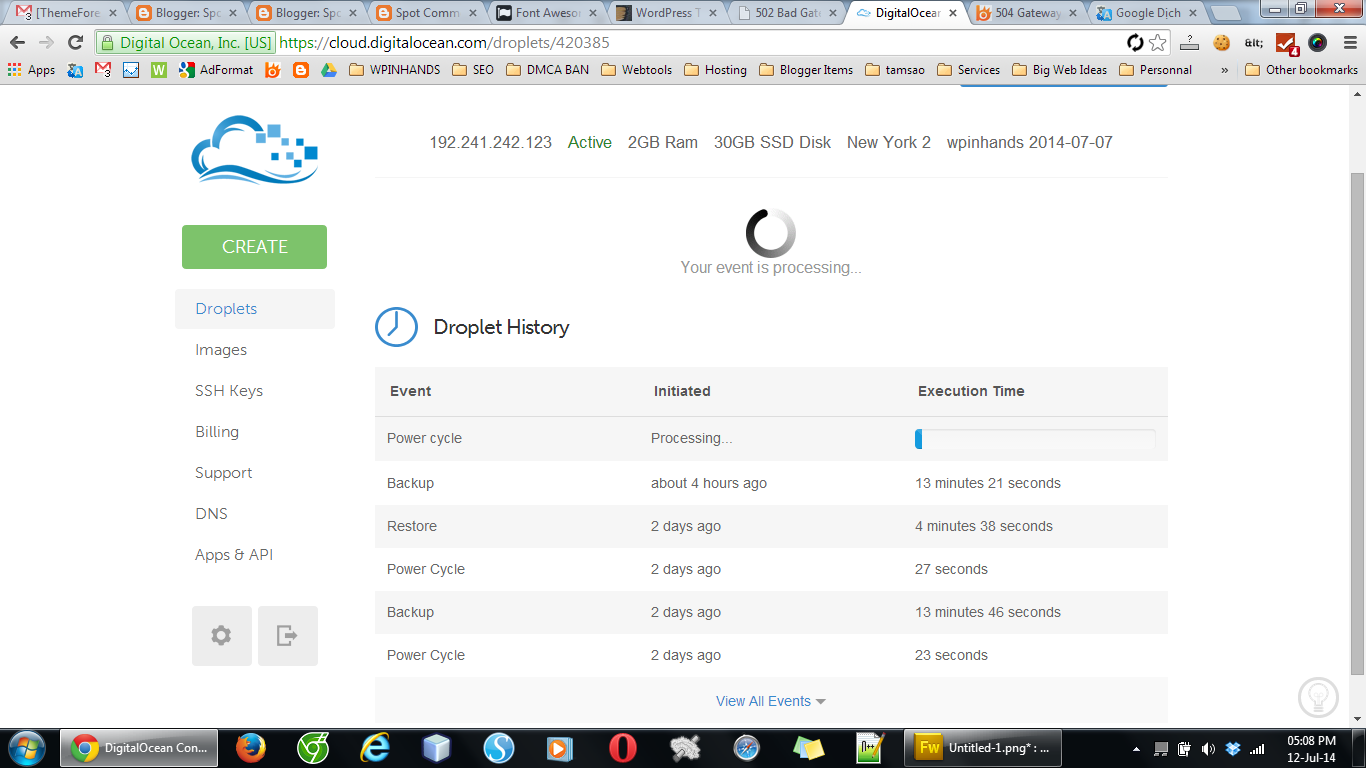Image resolution: width=1366 pixels, height=768 pixels.
Task: Click the Droplet History clock icon
Action: 396,327
